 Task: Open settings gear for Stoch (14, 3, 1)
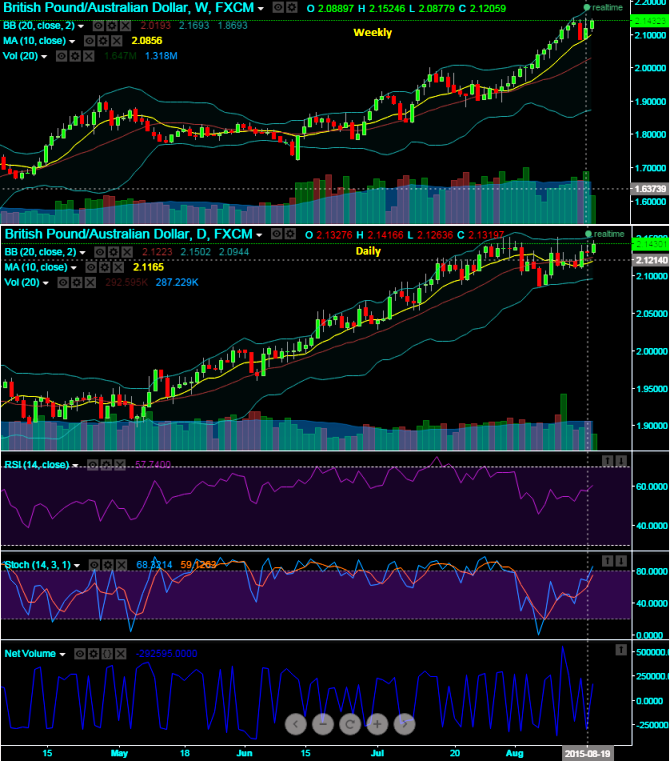click(x=108, y=565)
